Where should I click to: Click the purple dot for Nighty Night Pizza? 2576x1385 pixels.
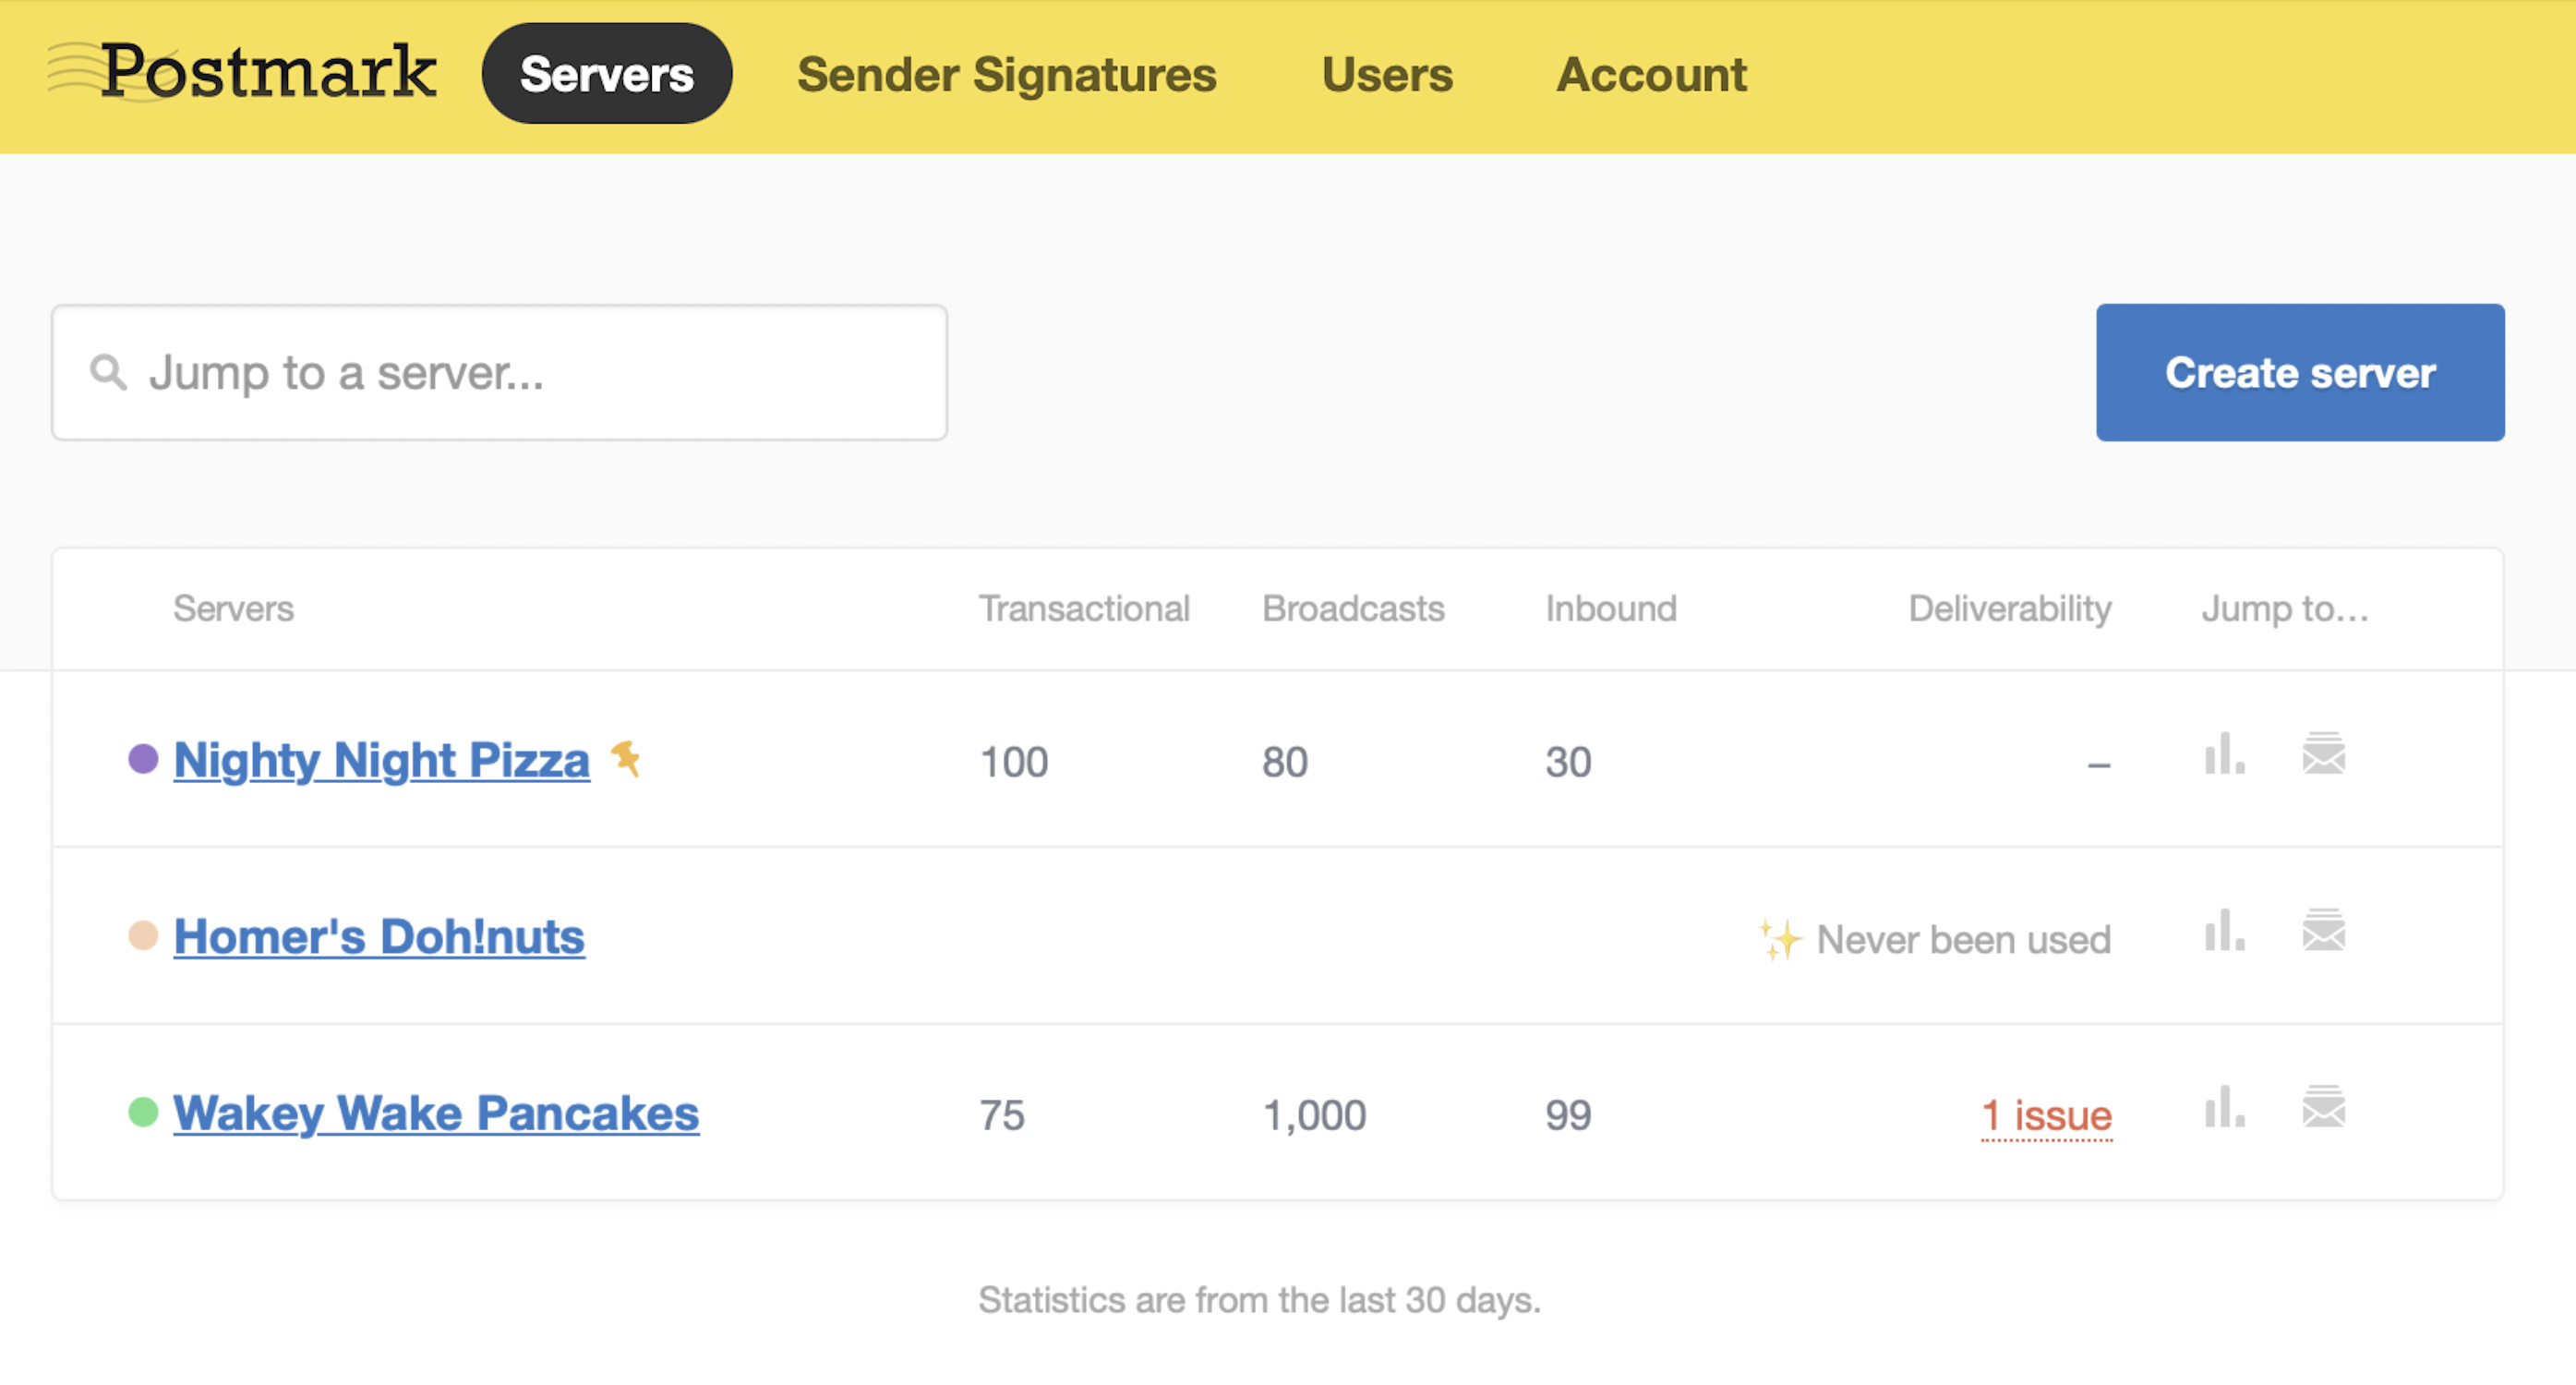click(x=143, y=759)
